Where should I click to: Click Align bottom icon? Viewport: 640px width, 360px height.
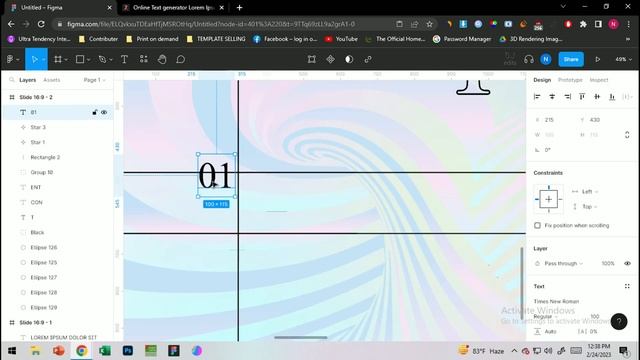(x=612, y=97)
